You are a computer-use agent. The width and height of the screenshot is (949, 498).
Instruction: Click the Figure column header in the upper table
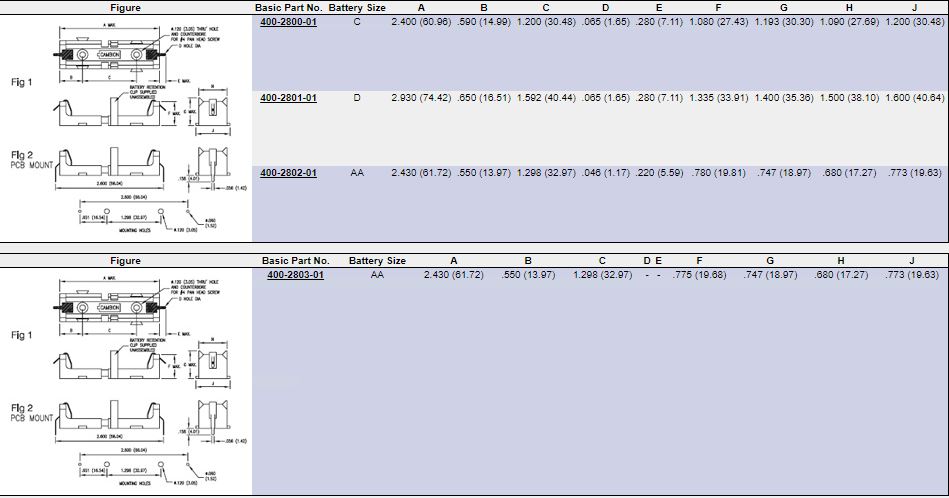[125, 8]
